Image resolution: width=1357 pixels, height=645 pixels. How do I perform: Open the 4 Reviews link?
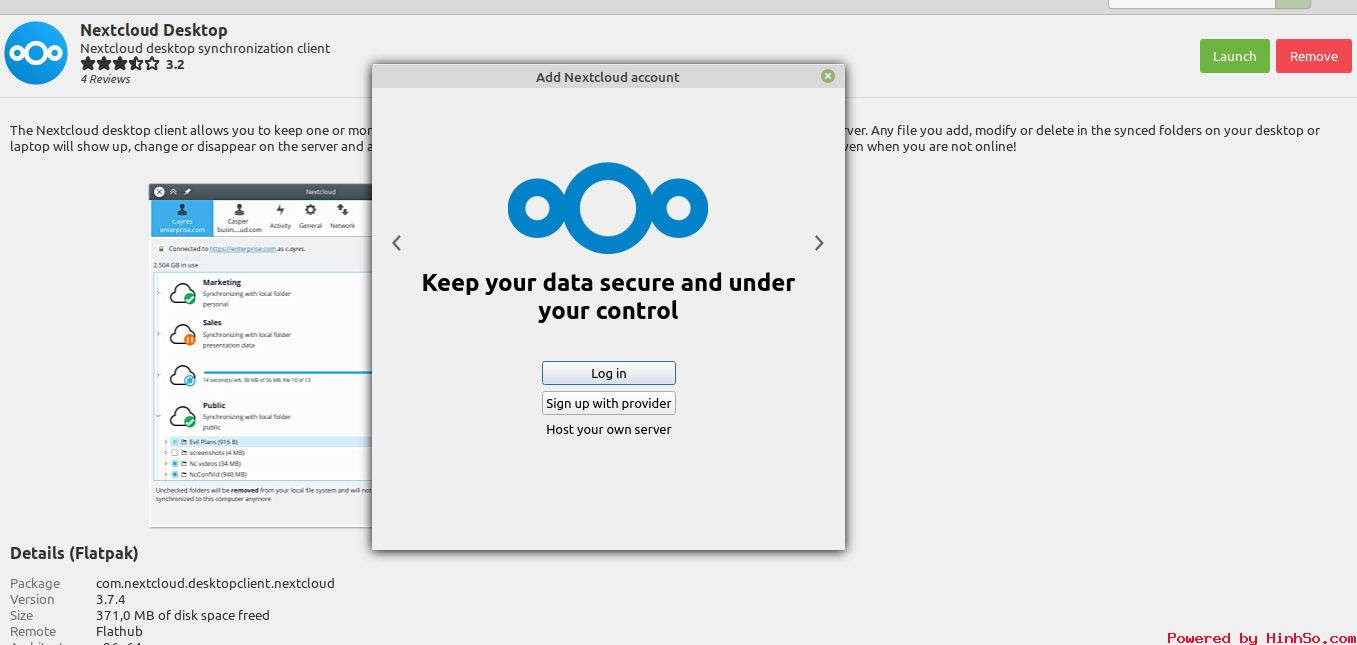pyautogui.click(x=105, y=79)
